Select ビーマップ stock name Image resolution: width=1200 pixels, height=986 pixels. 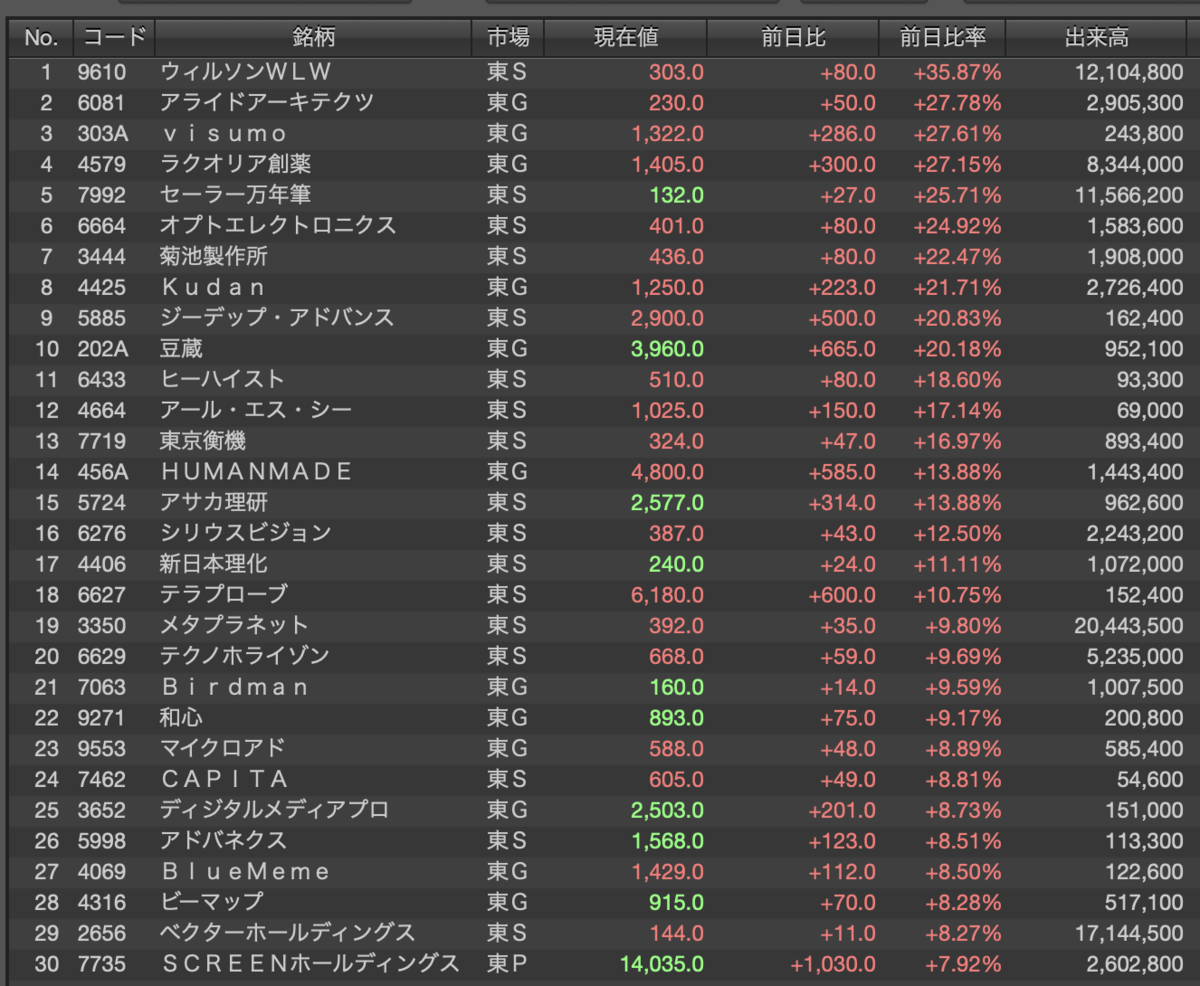[212, 903]
